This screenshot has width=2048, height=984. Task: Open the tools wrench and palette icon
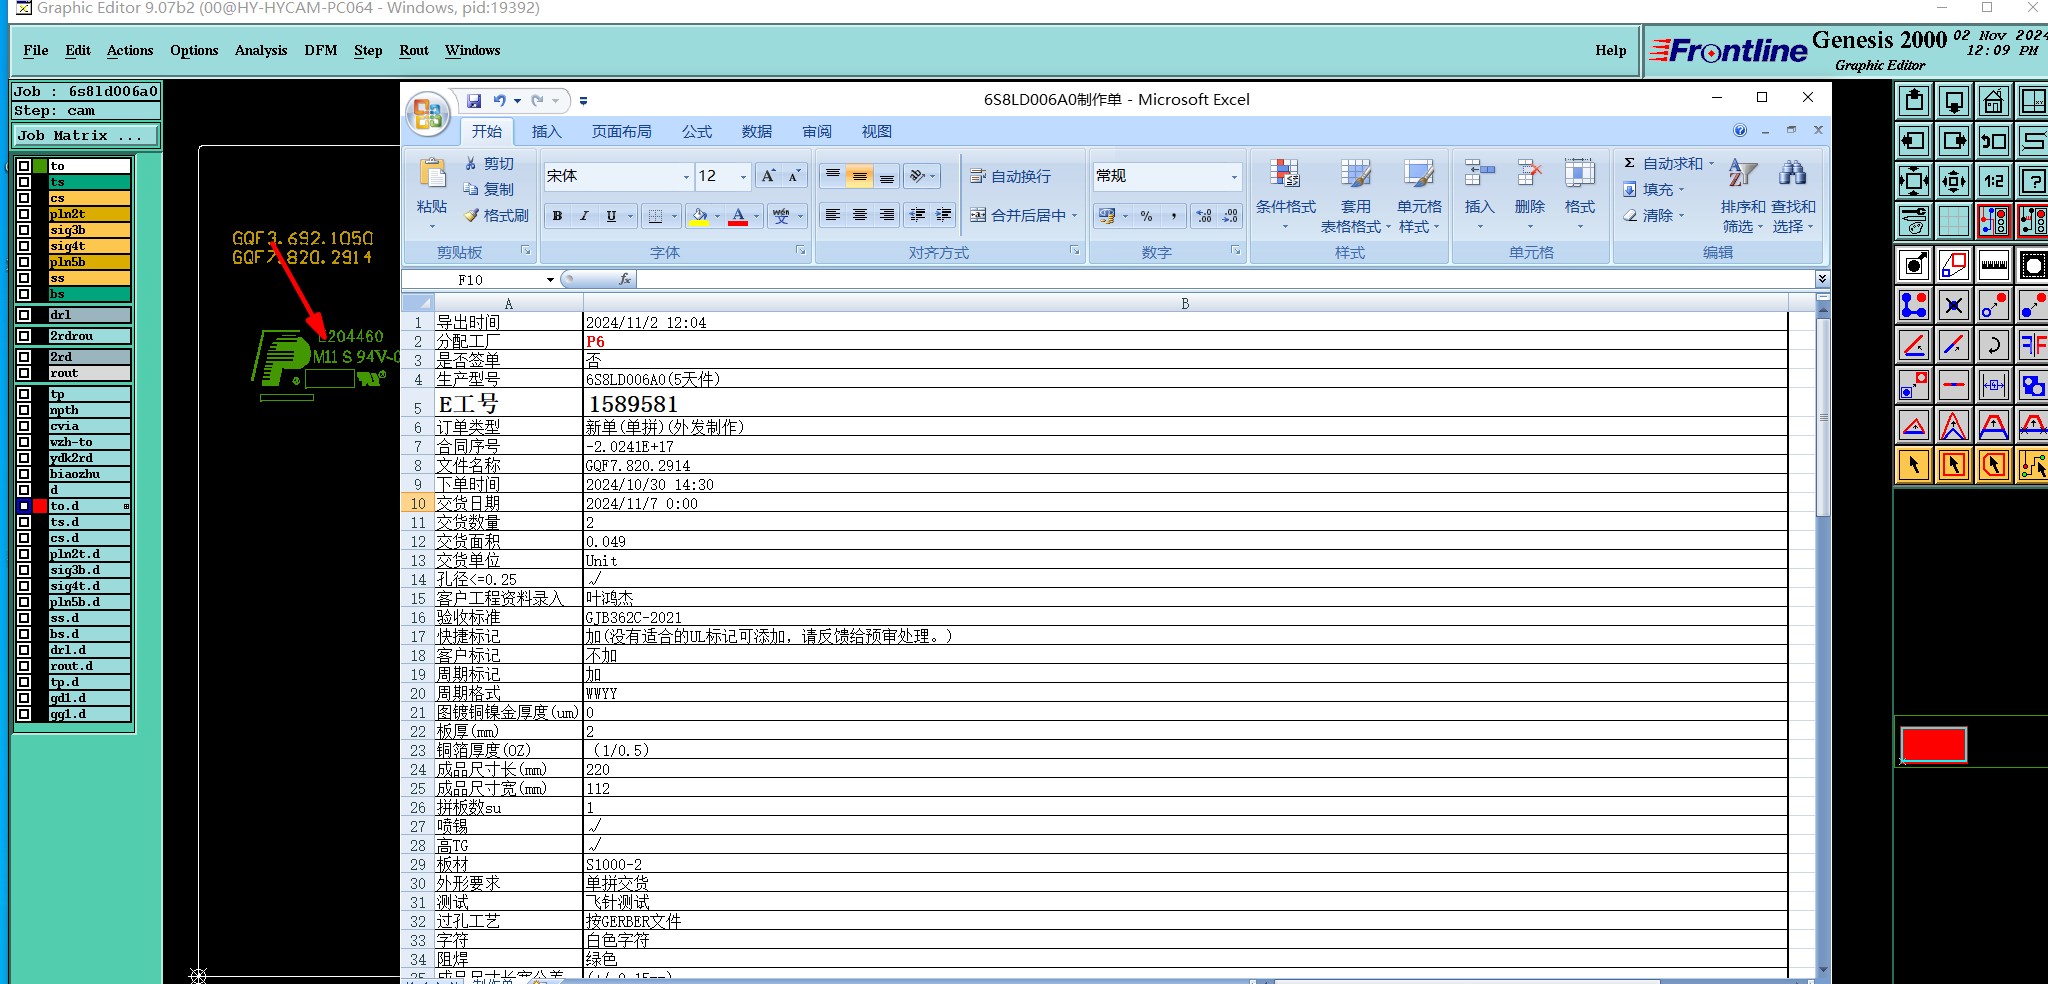point(1914,221)
